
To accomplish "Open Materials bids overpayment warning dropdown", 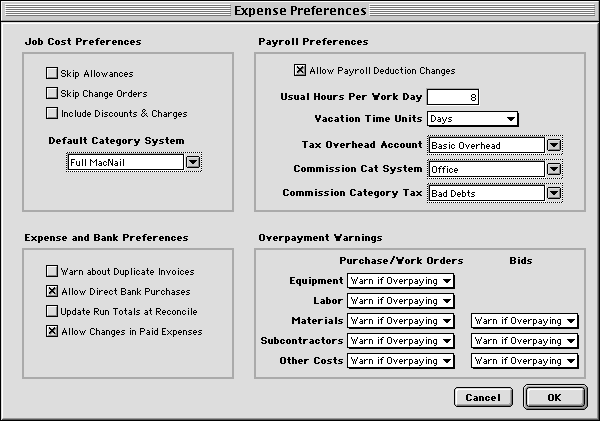I will [525, 321].
